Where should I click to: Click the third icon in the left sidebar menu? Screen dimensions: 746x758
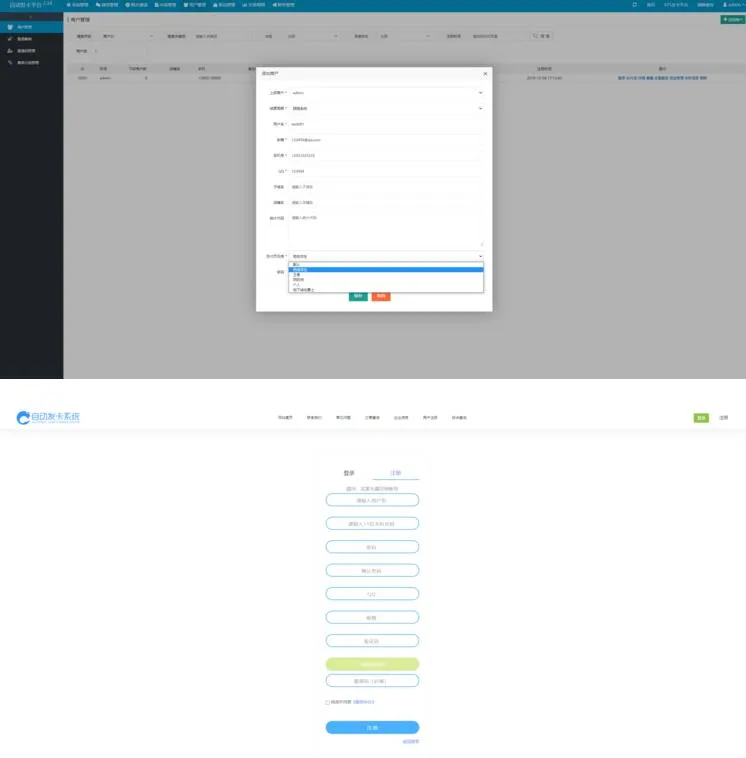click(9, 50)
